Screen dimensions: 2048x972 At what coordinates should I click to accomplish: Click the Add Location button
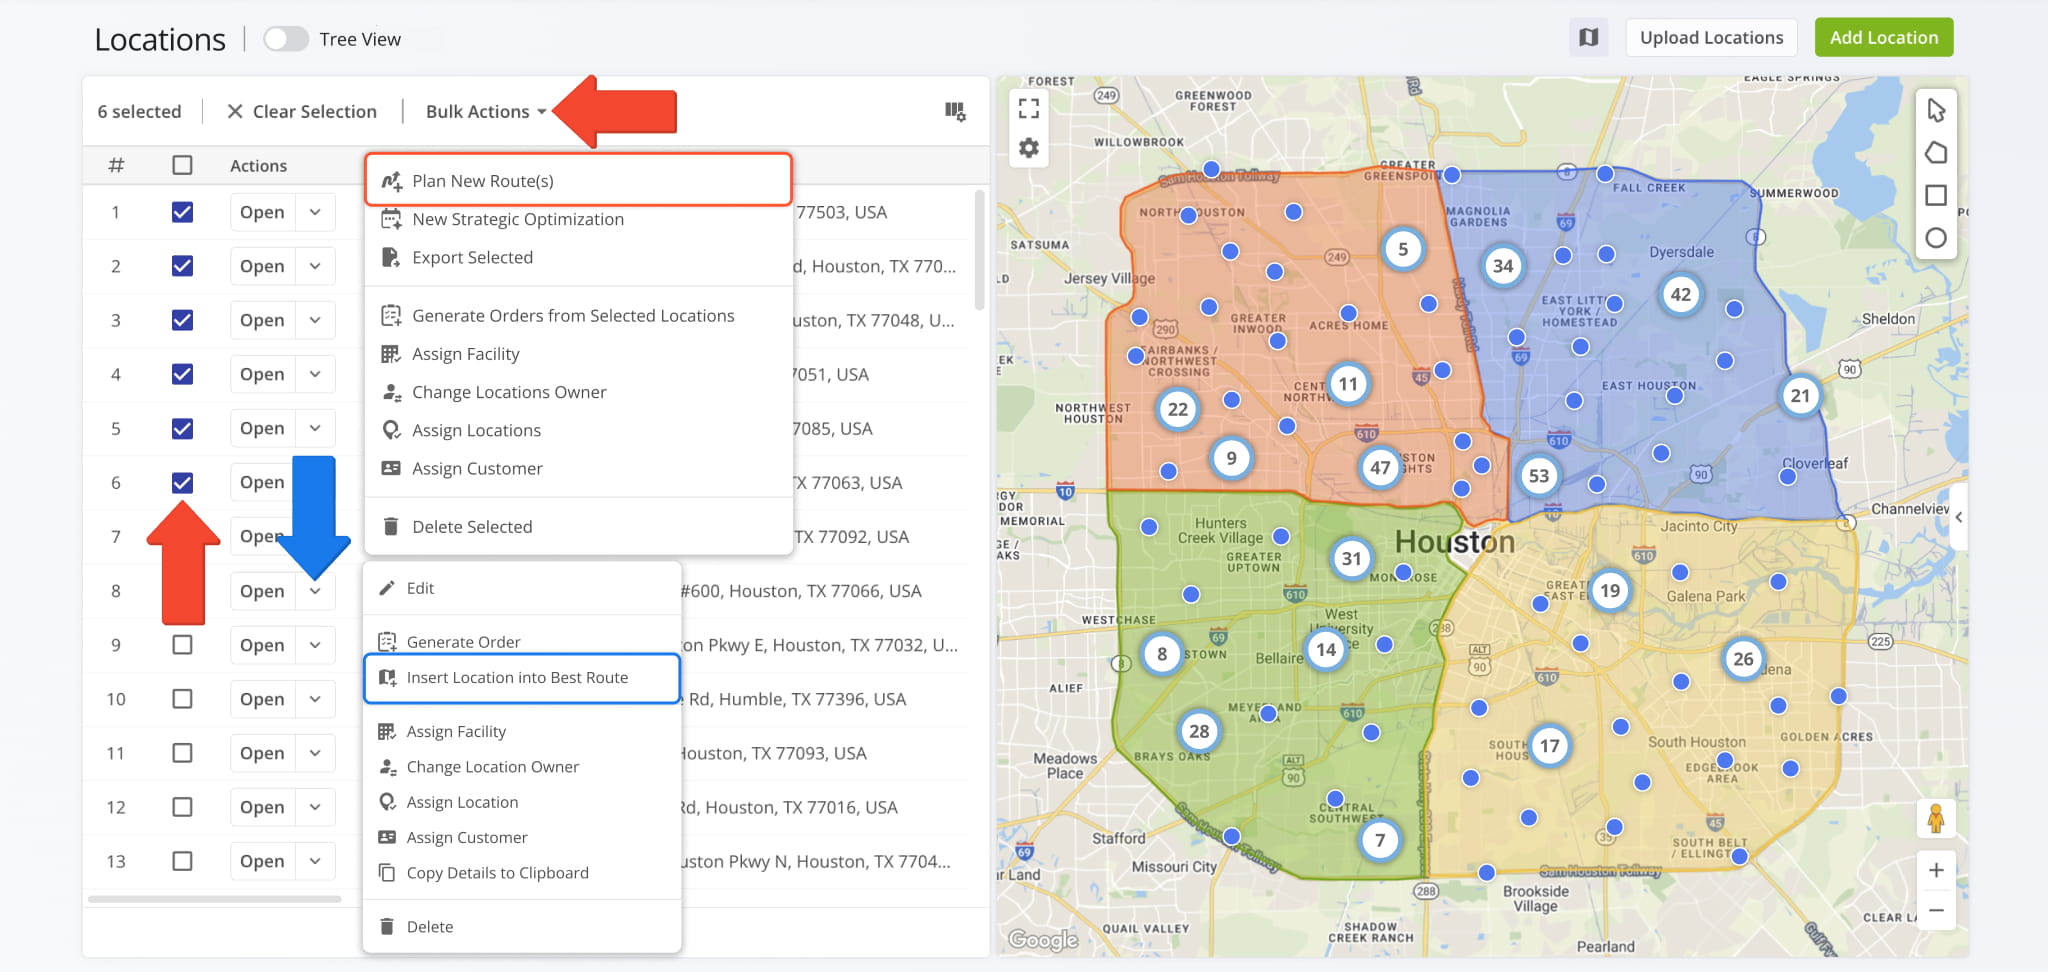pos(1884,38)
